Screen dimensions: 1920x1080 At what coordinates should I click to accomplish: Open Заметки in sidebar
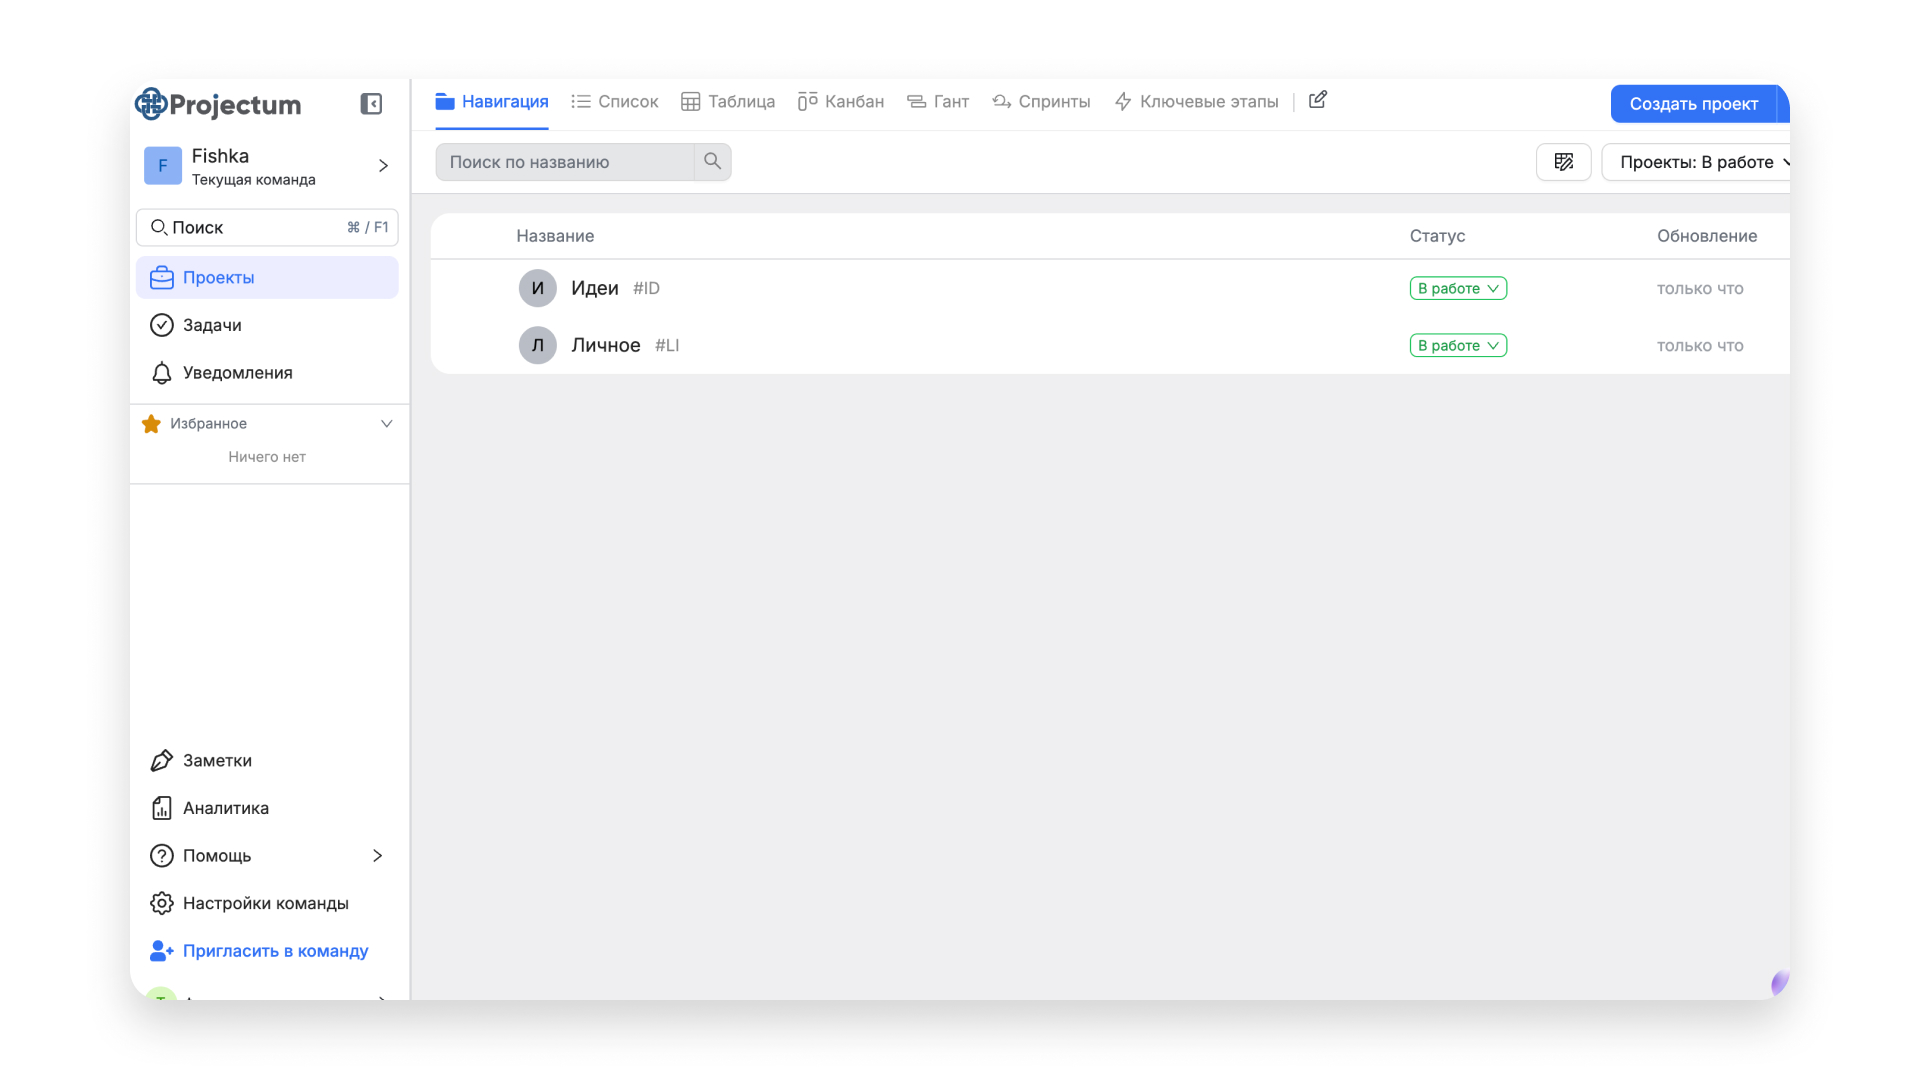217,761
